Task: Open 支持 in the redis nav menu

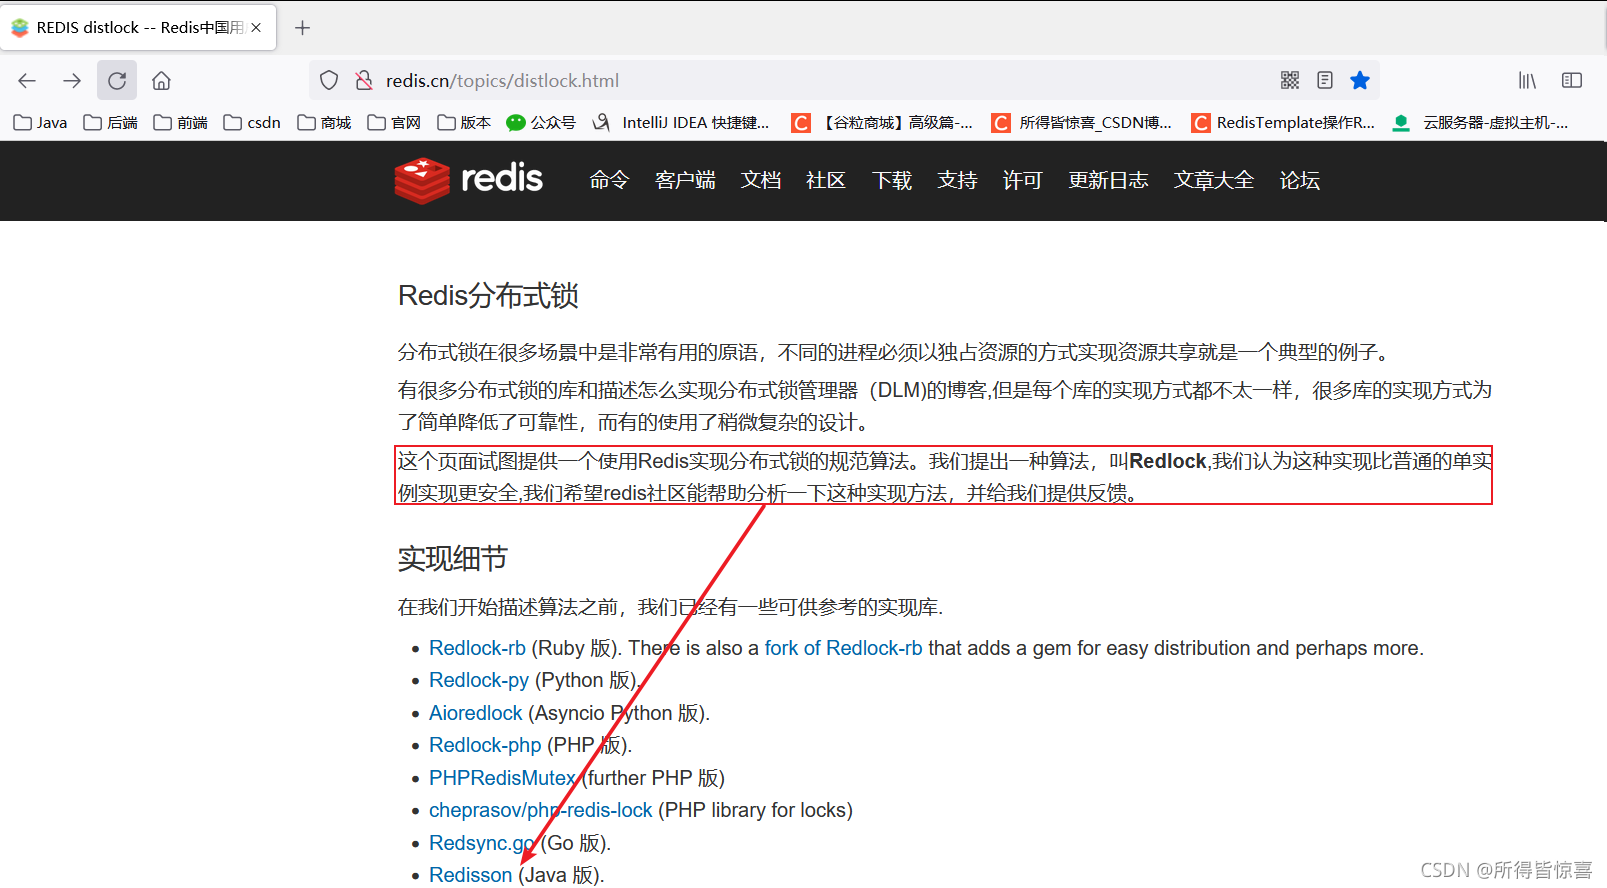Action: click(x=957, y=180)
